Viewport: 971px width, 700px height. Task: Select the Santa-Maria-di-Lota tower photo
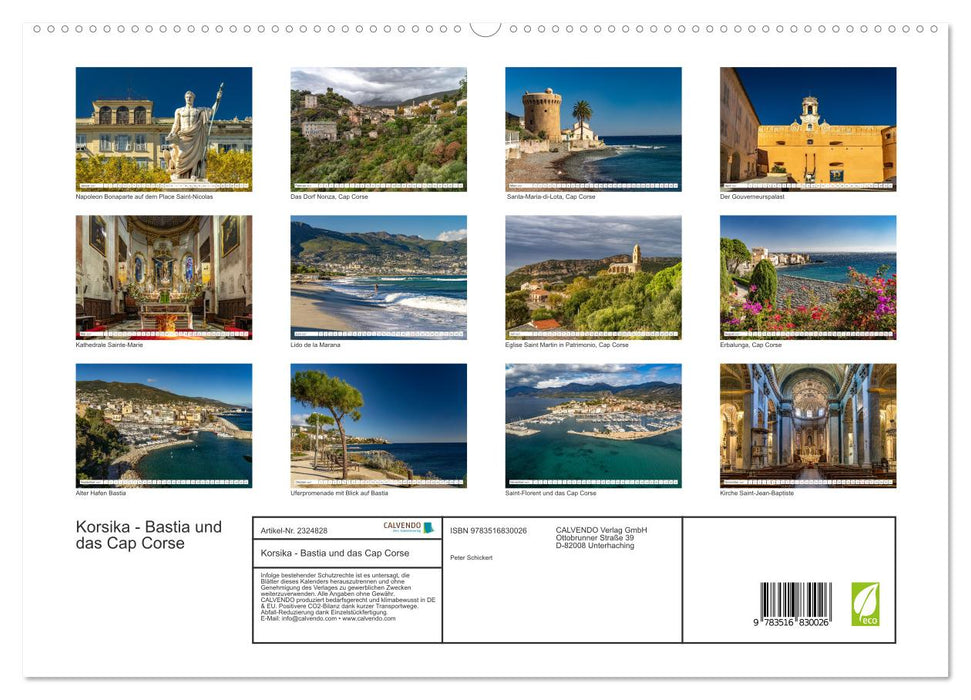[x=593, y=129]
